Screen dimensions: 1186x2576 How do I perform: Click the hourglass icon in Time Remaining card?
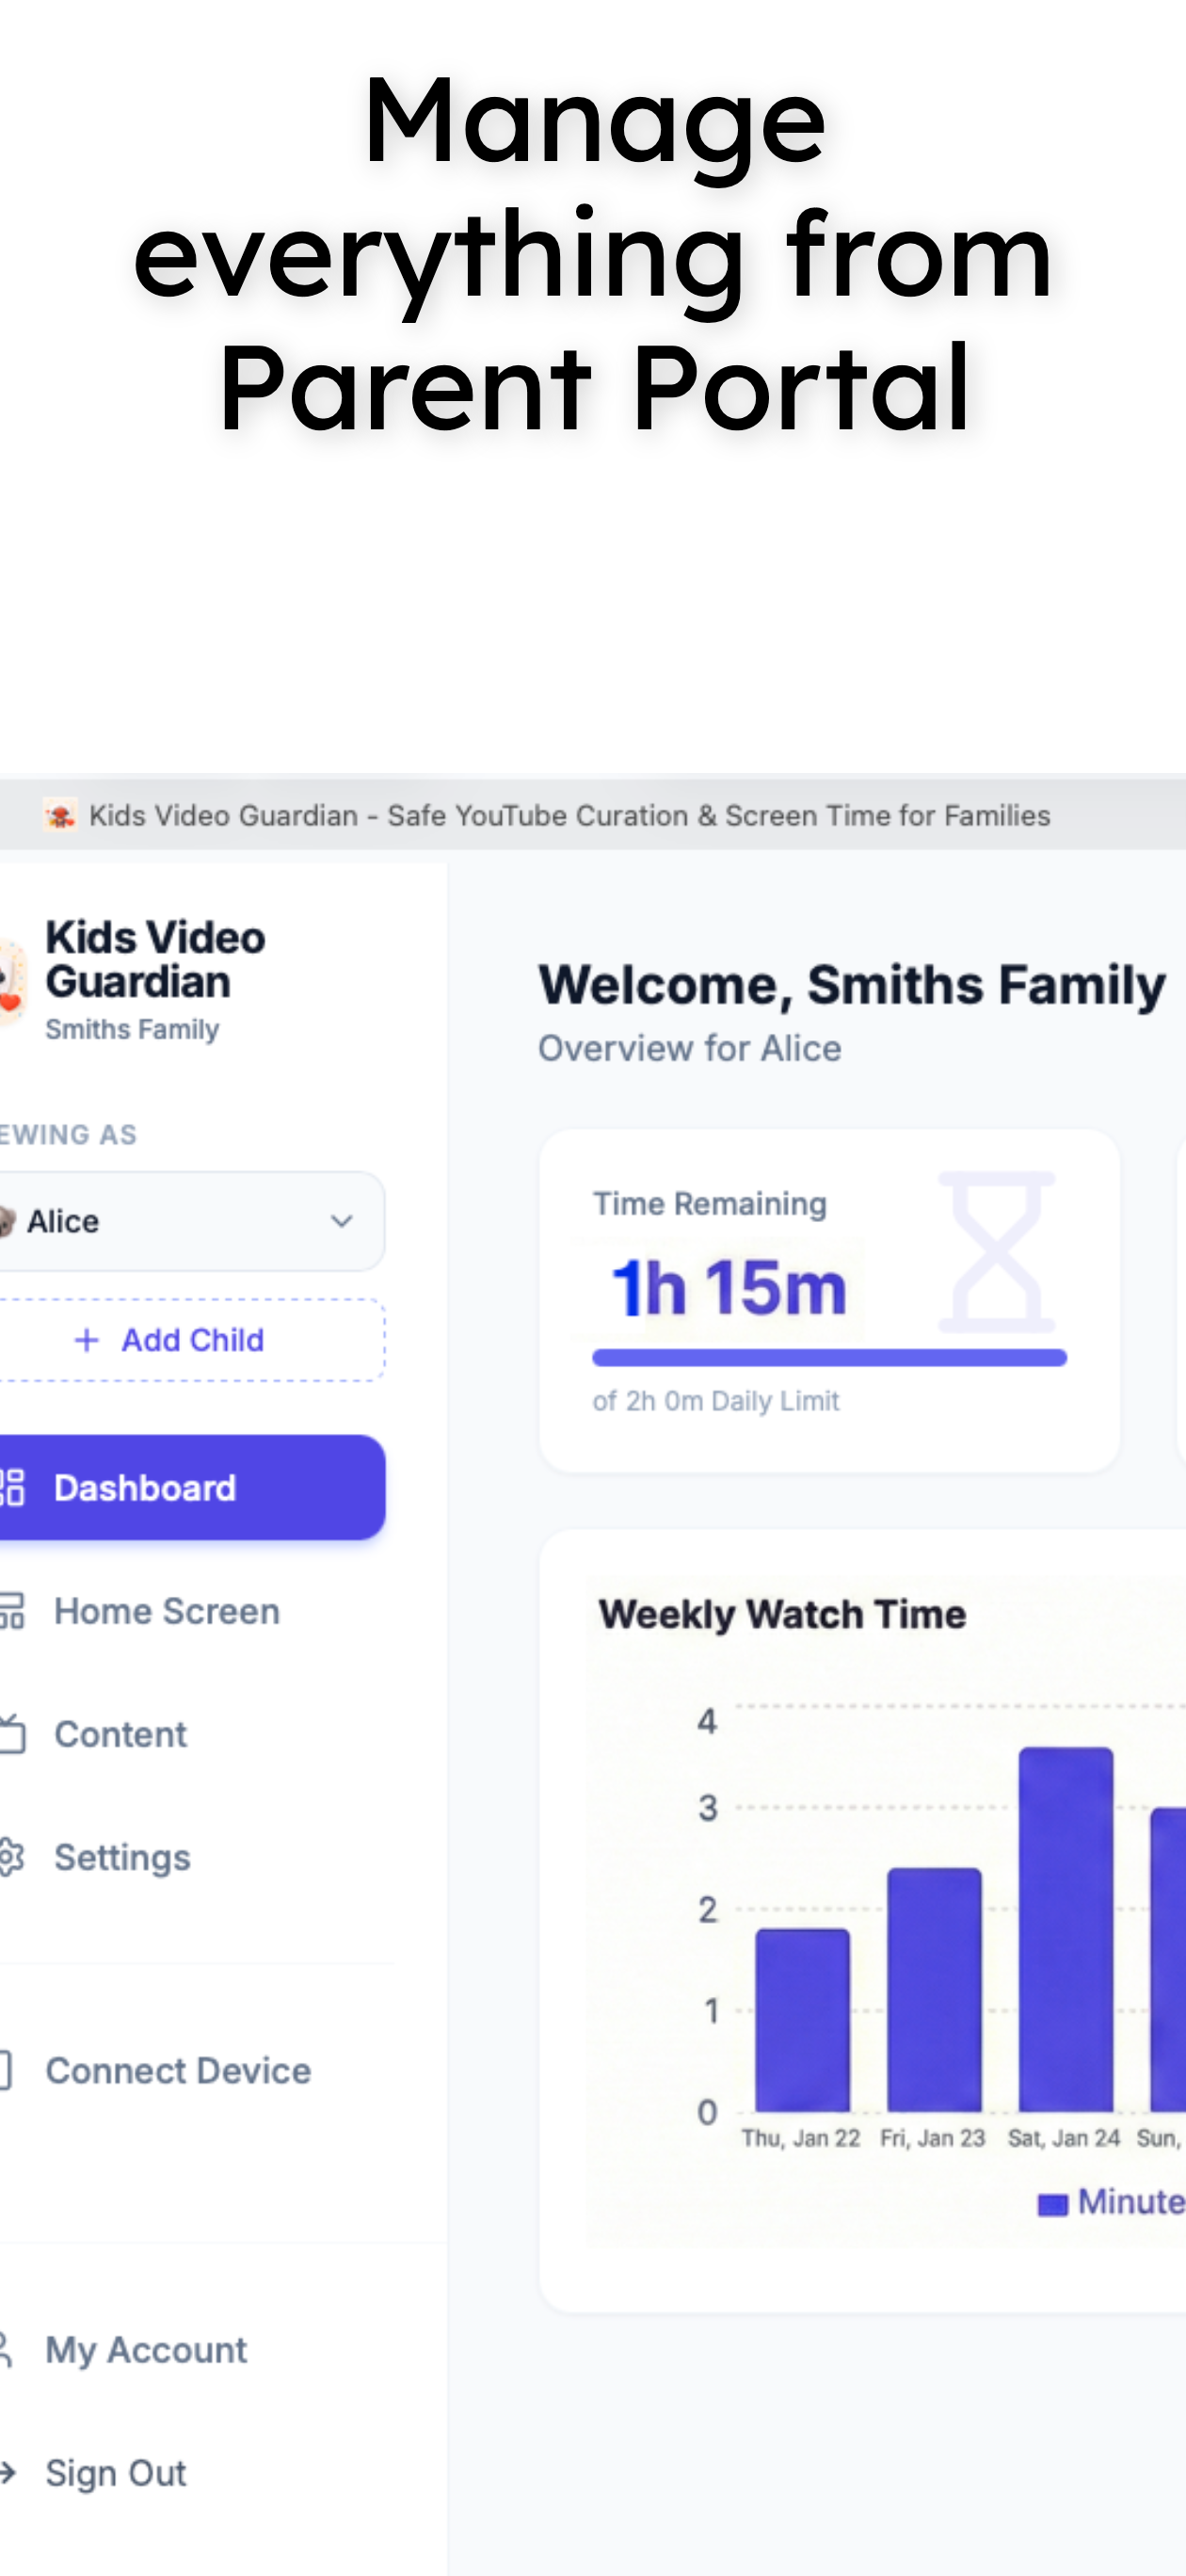coord(997,1252)
